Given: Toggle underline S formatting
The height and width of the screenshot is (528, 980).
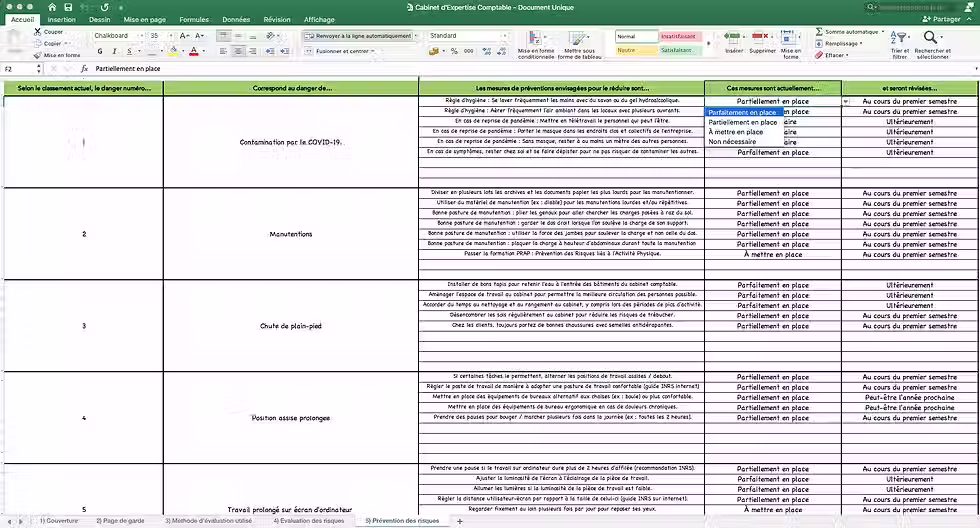Looking at the screenshot, I should [x=129, y=51].
